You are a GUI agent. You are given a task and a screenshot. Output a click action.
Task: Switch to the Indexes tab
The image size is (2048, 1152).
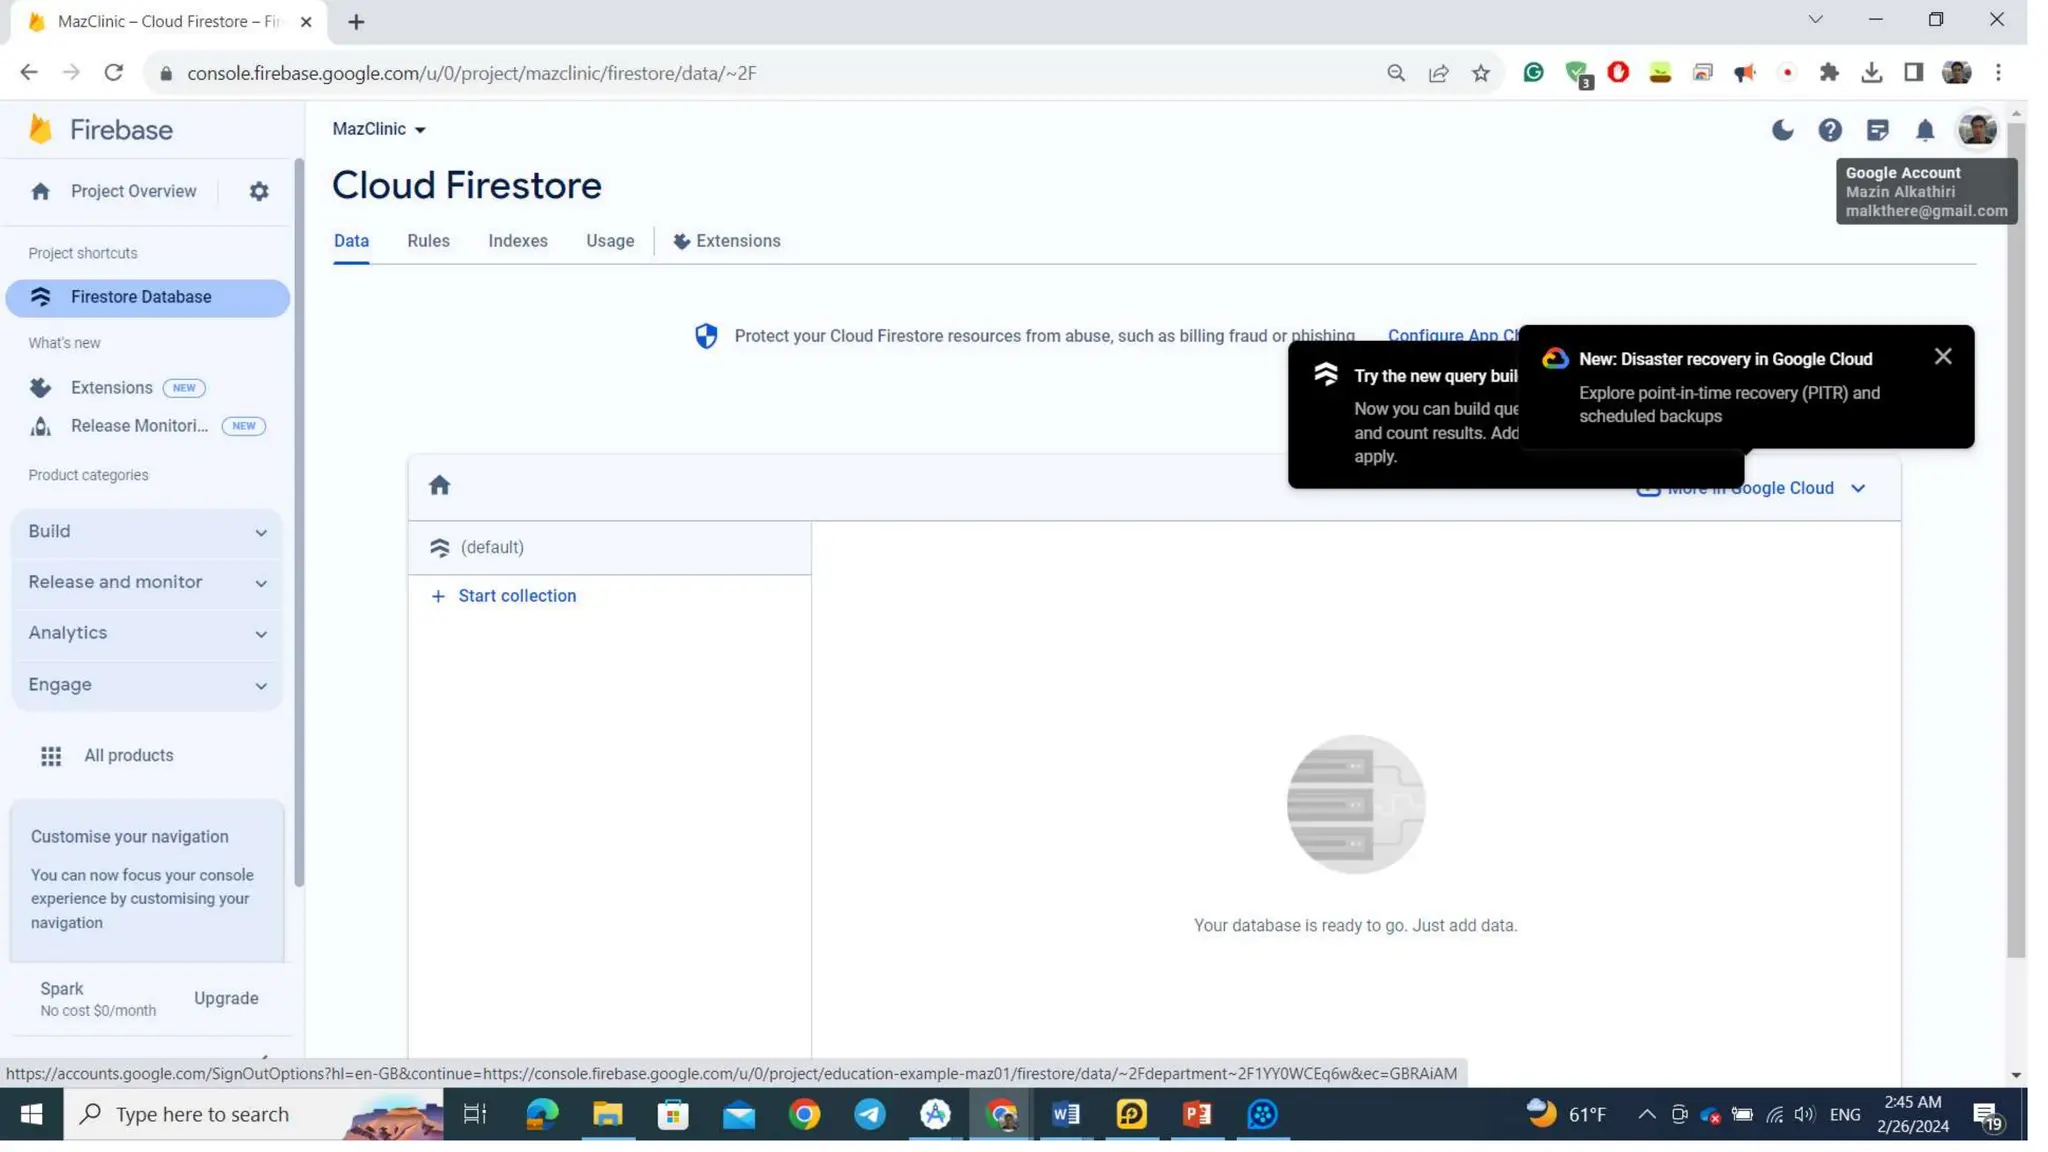(517, 241)
